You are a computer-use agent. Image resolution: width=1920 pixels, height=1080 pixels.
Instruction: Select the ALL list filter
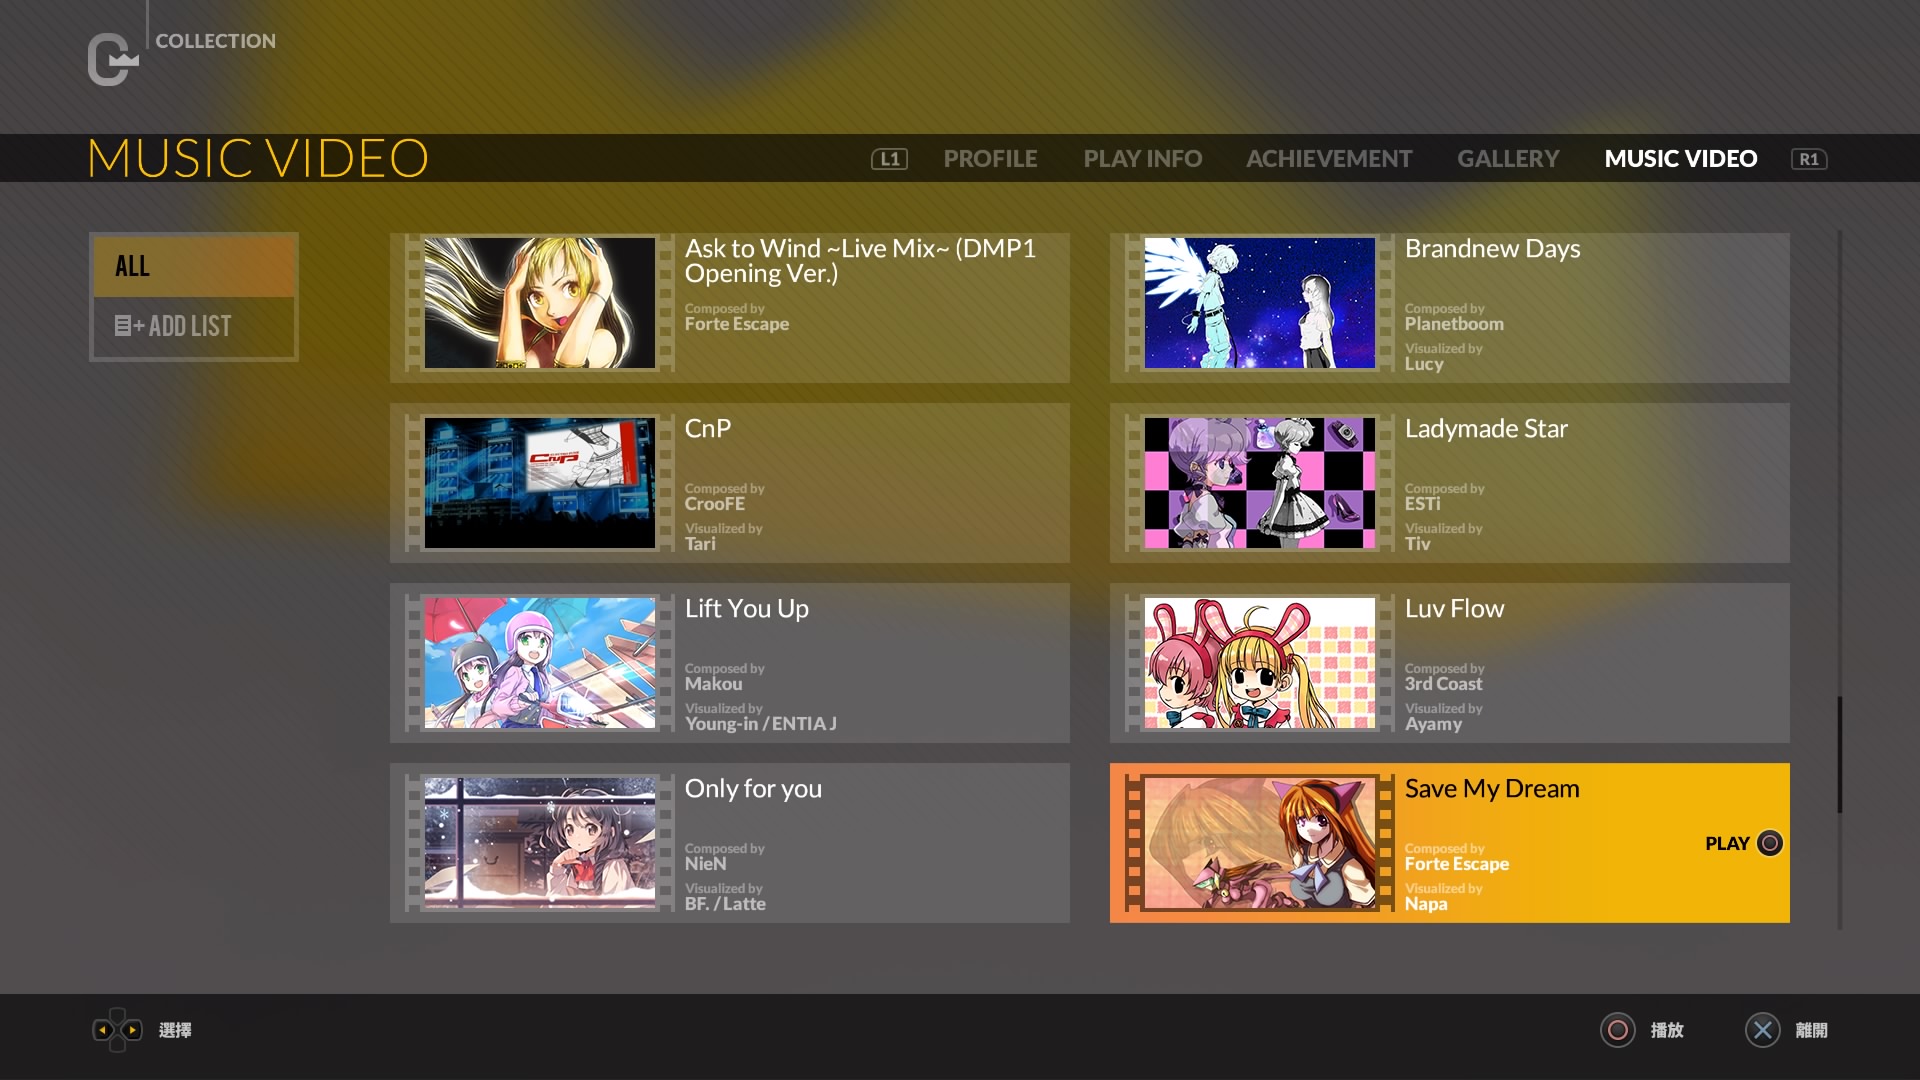194,266
